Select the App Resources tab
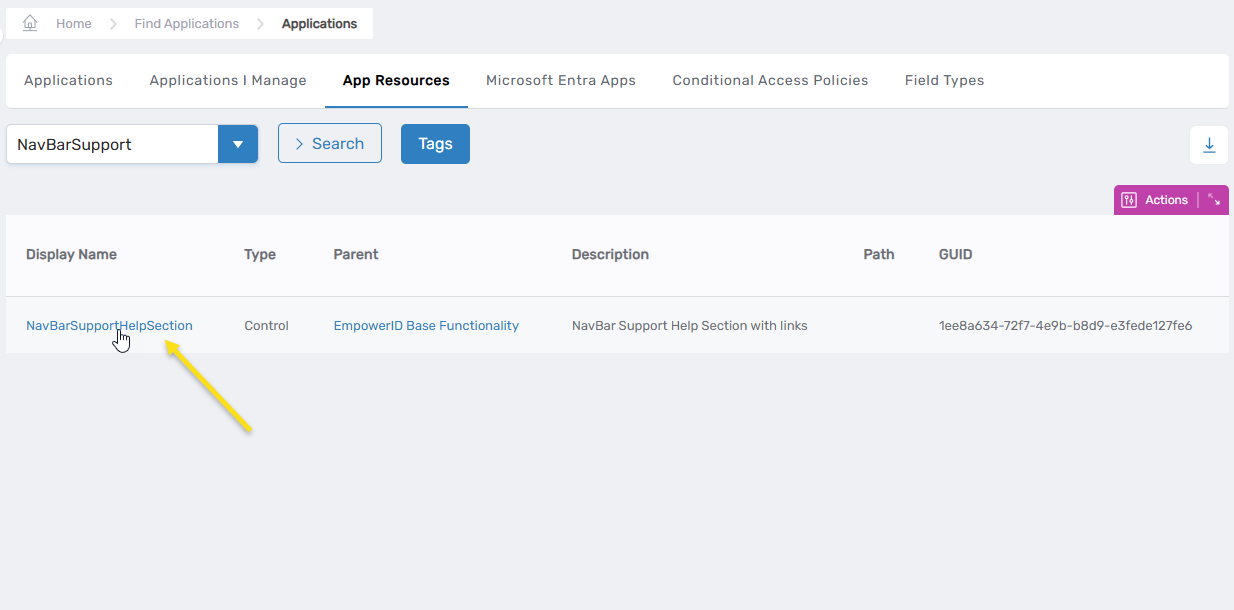The width and height of the screenshot is (1234, 610). coord(396,80)
